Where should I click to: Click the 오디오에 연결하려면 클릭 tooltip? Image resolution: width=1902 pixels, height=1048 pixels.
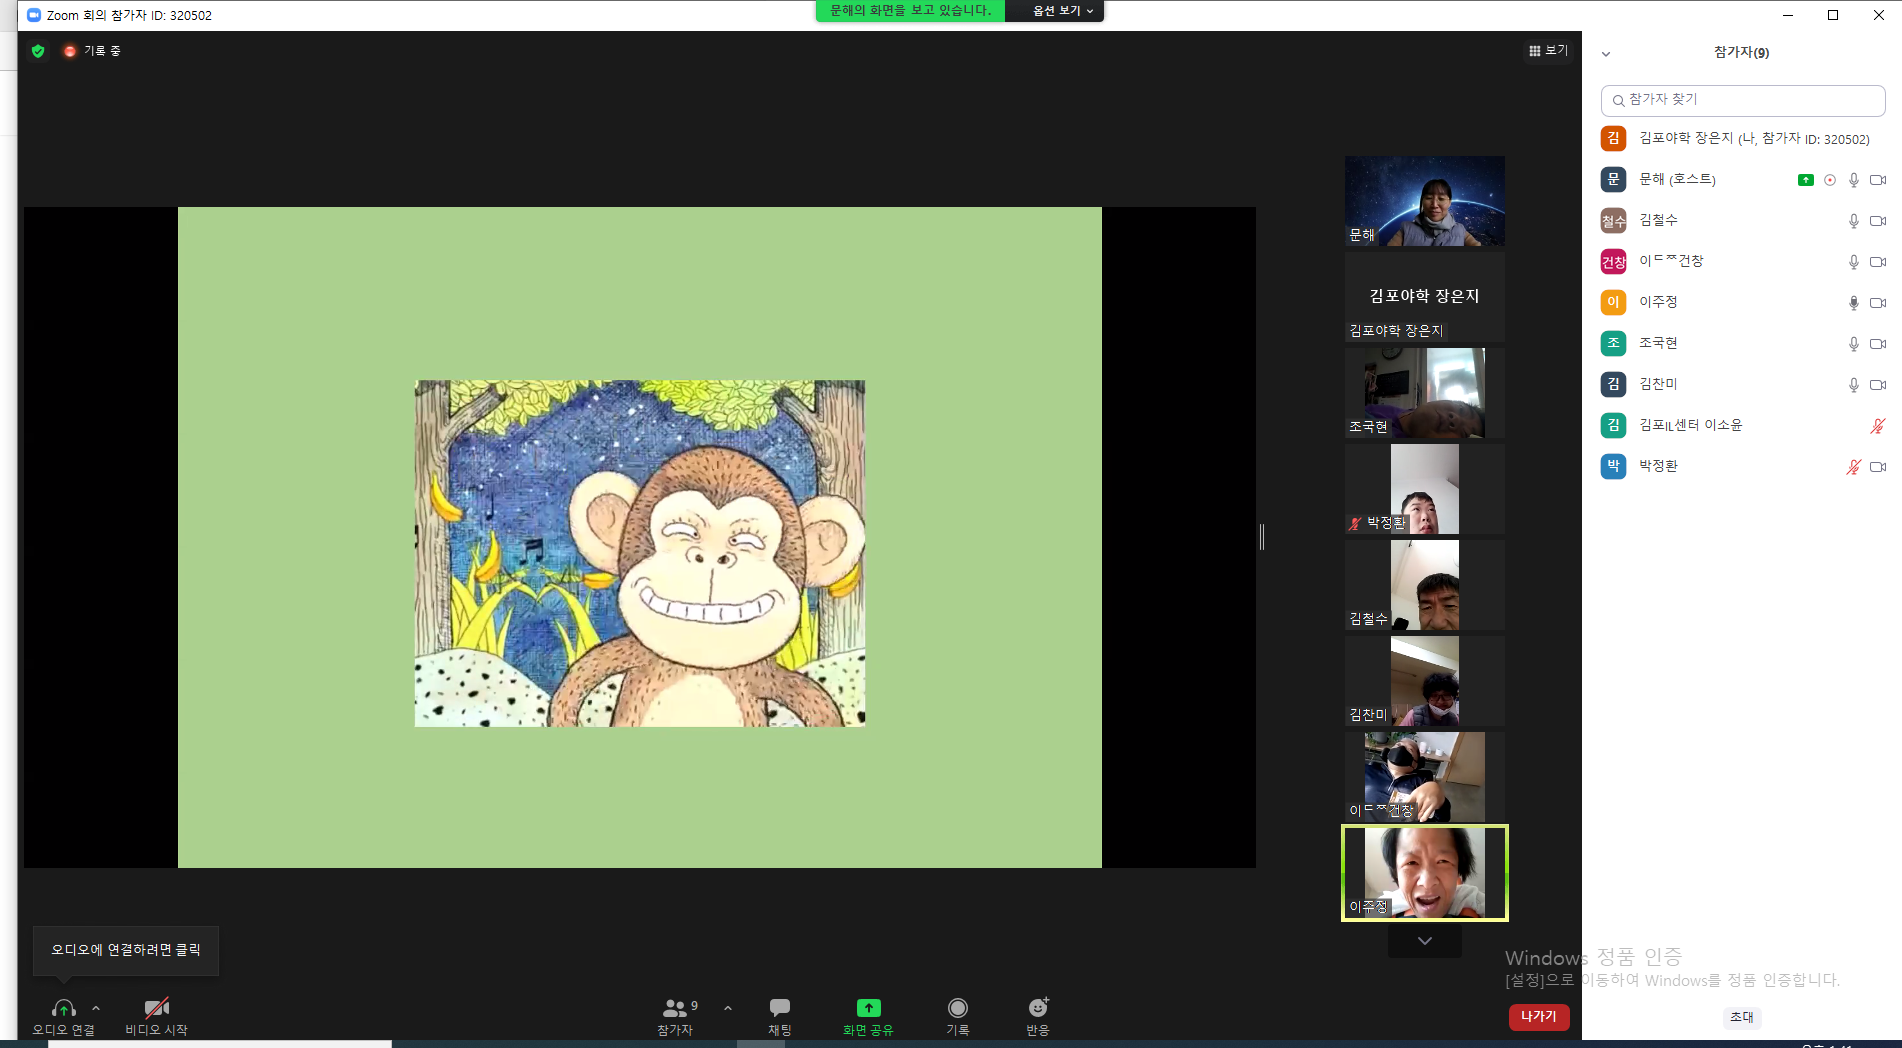click(126, 950)
